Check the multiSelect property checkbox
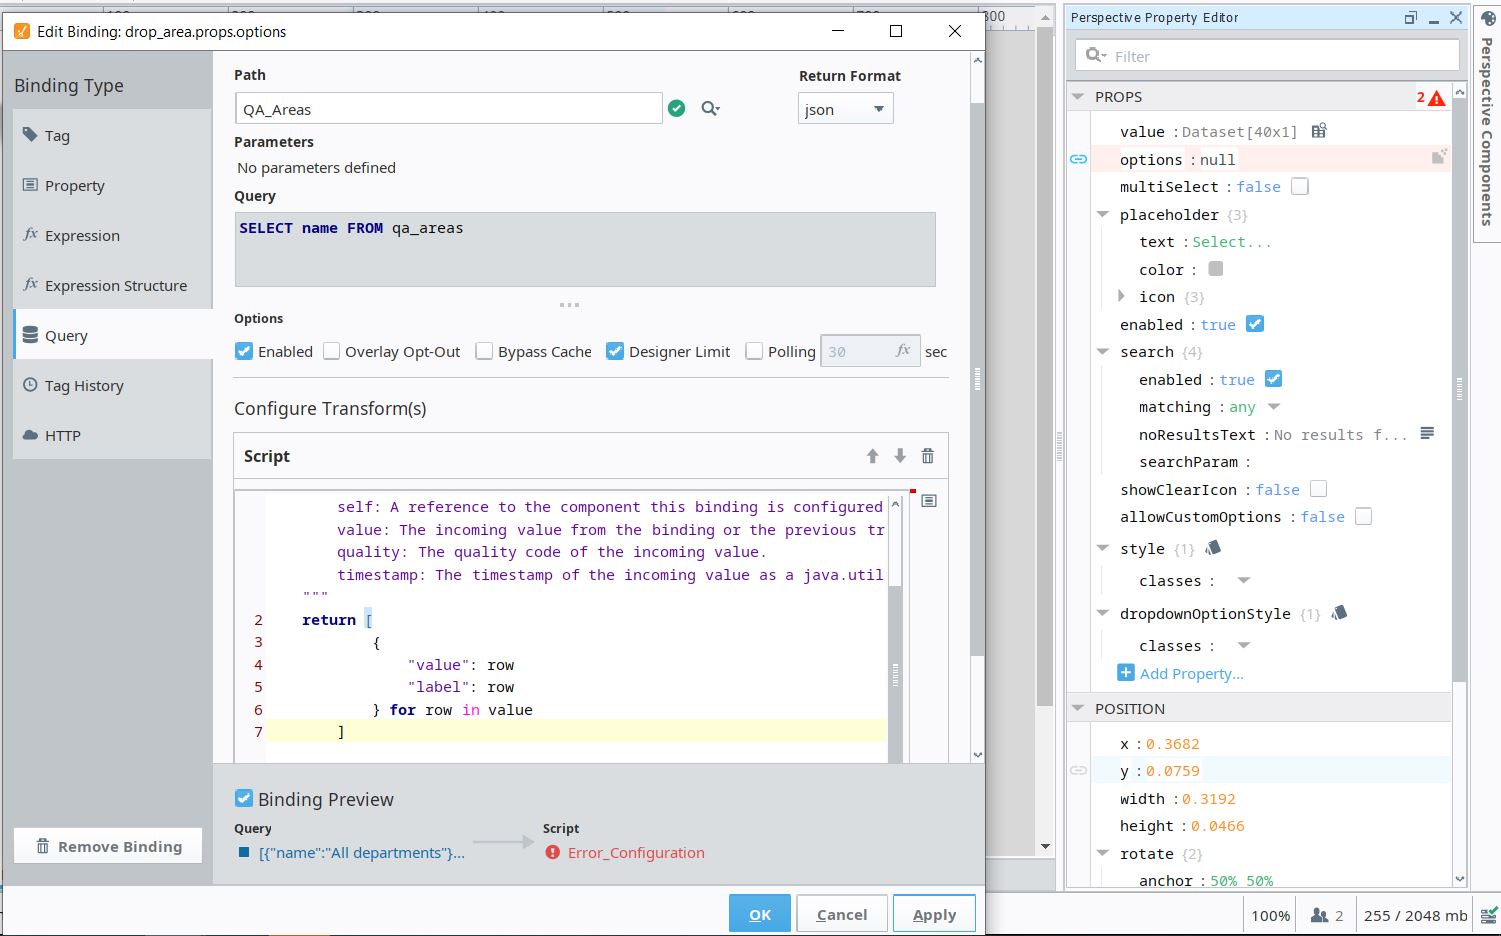 (x=1300, y=186)
